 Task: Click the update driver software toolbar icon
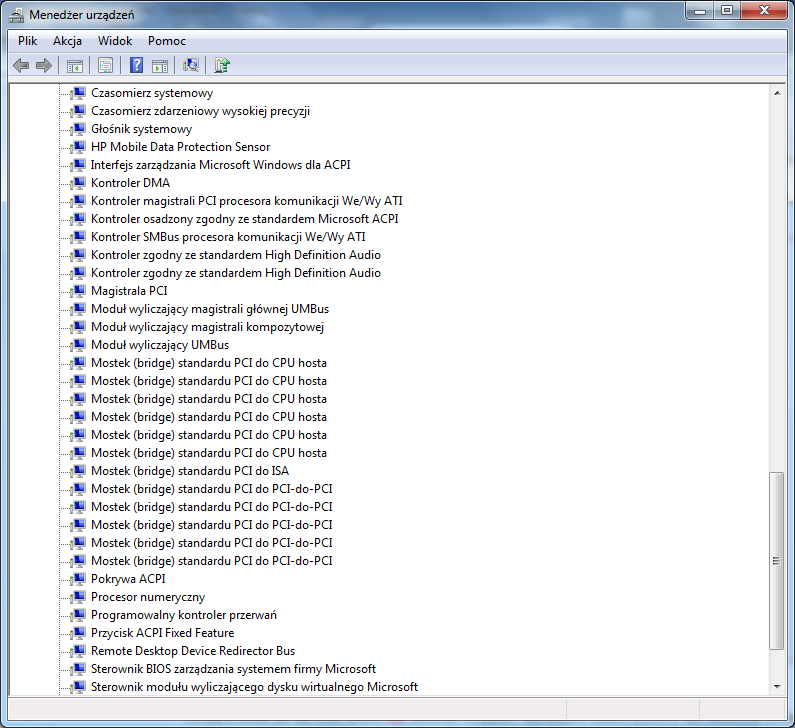point(222,65)
